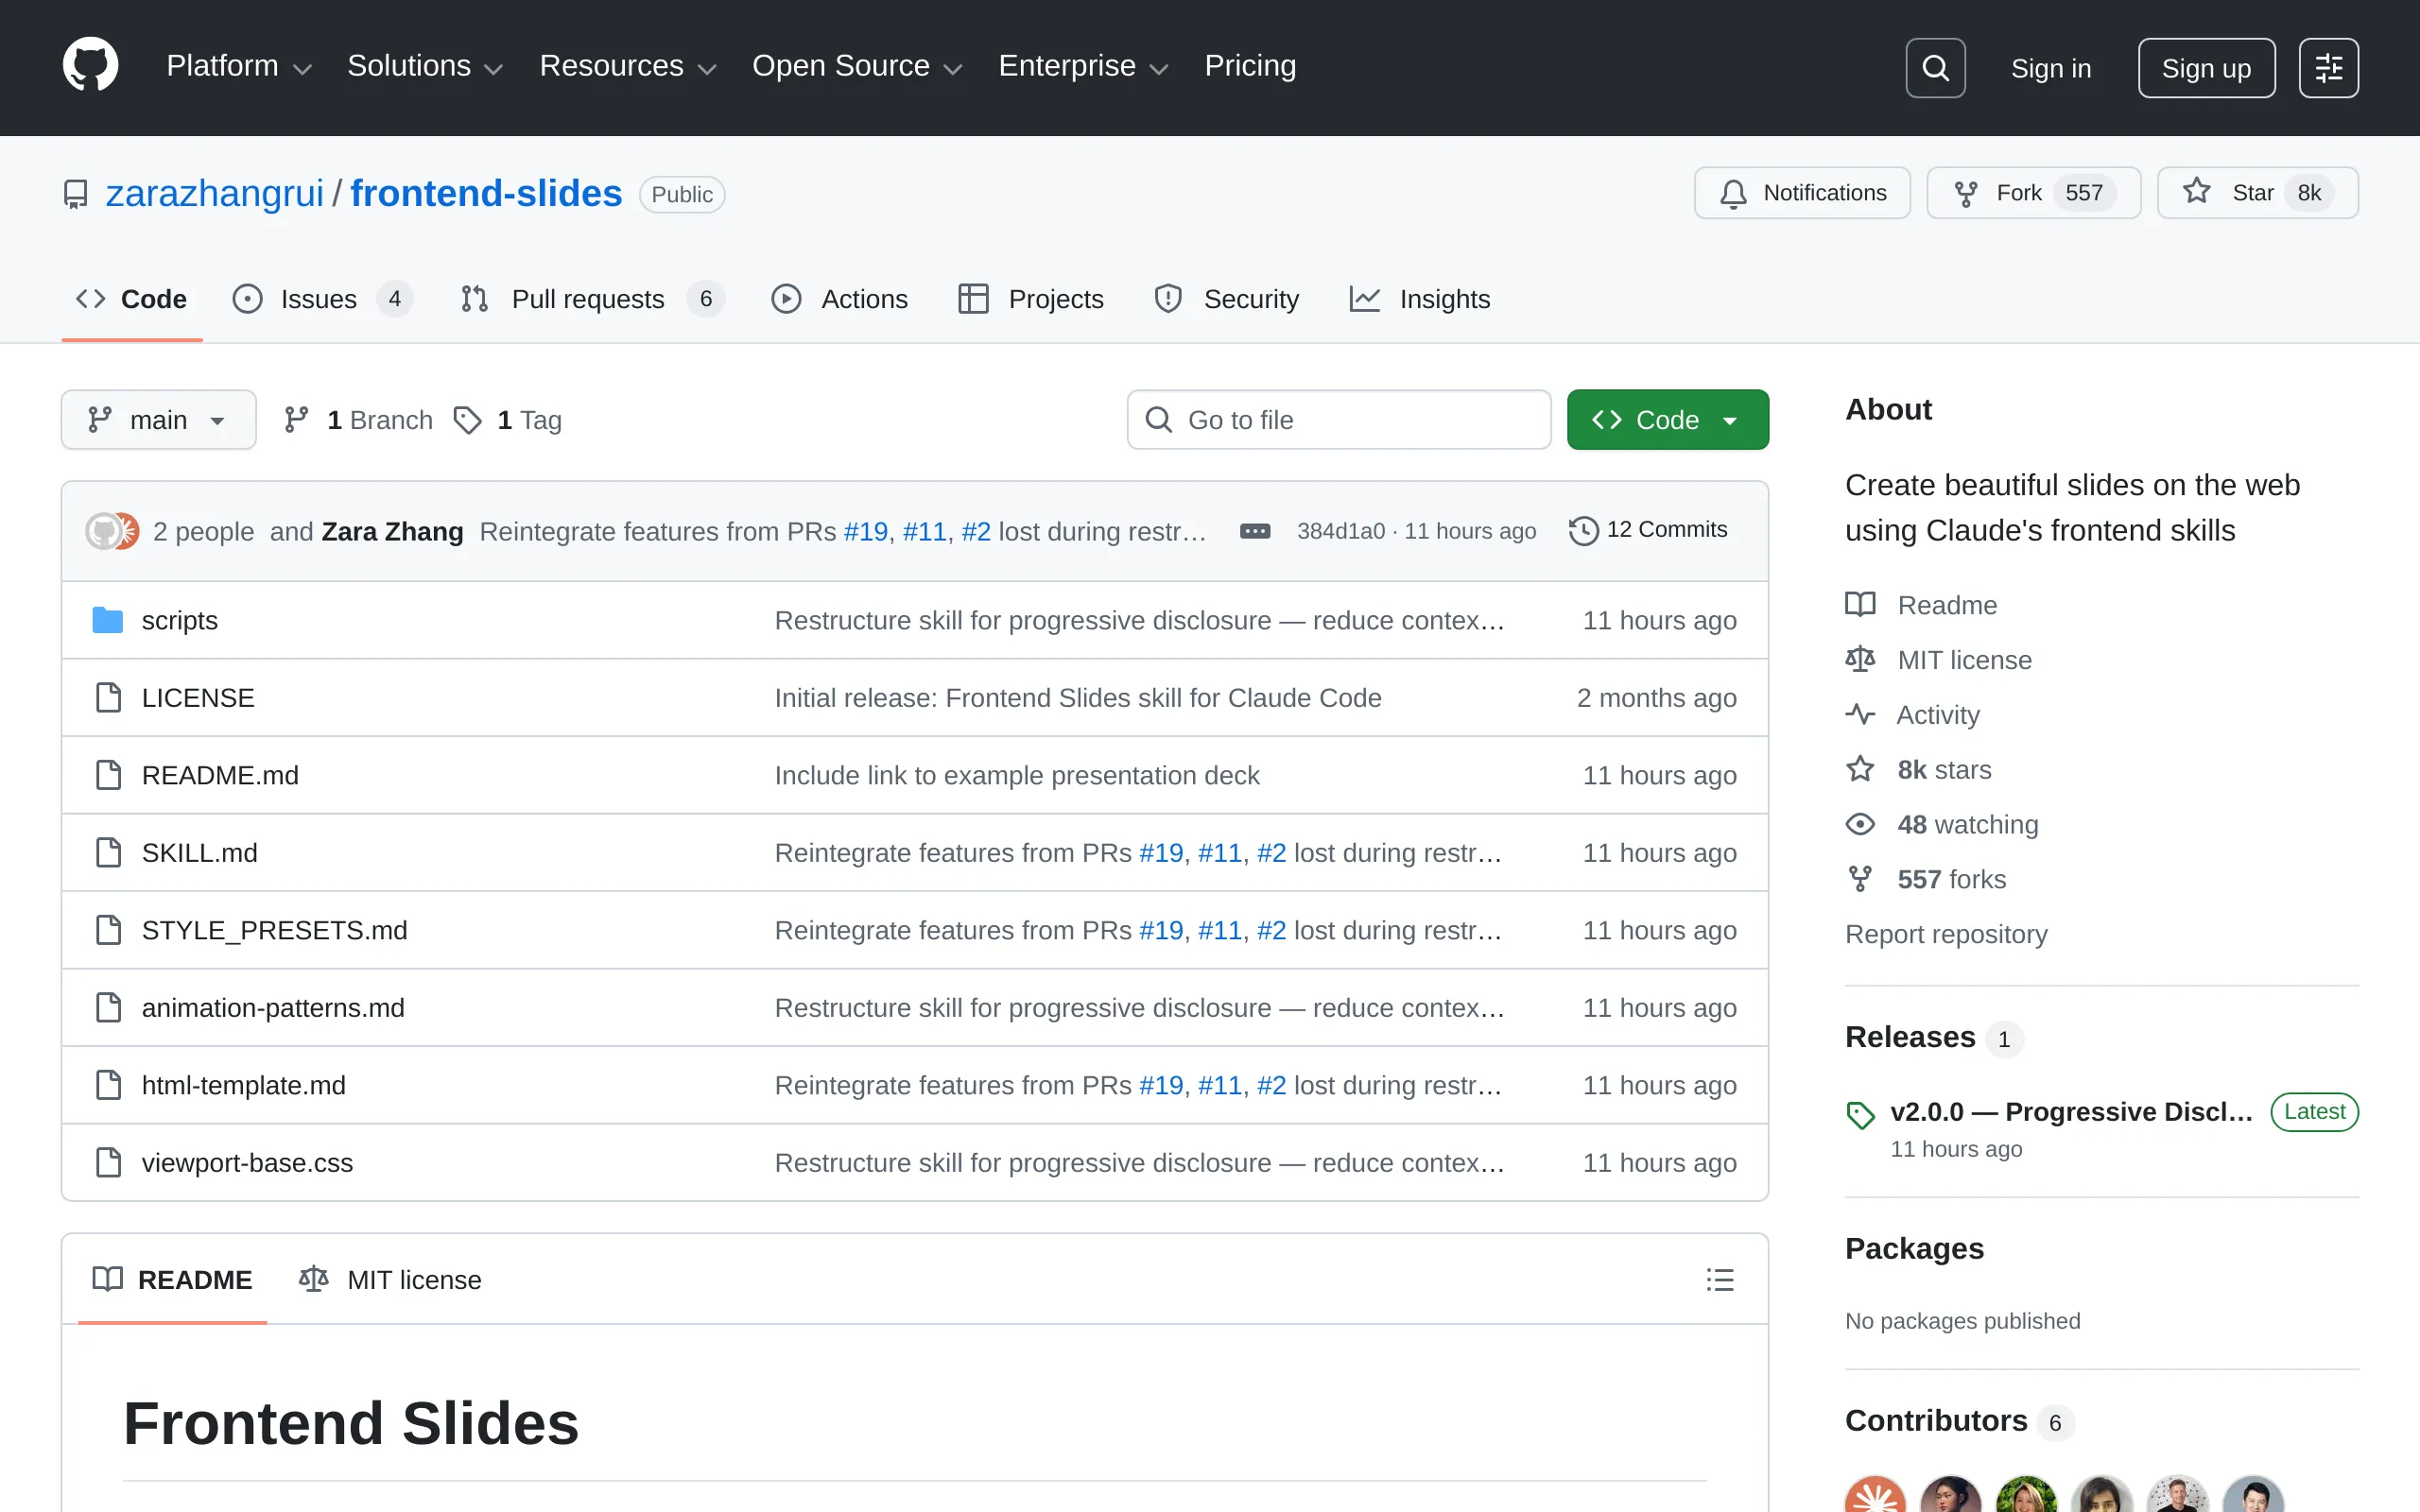
Task: Open the Actions workflow icon
Action: click(787, 298)
